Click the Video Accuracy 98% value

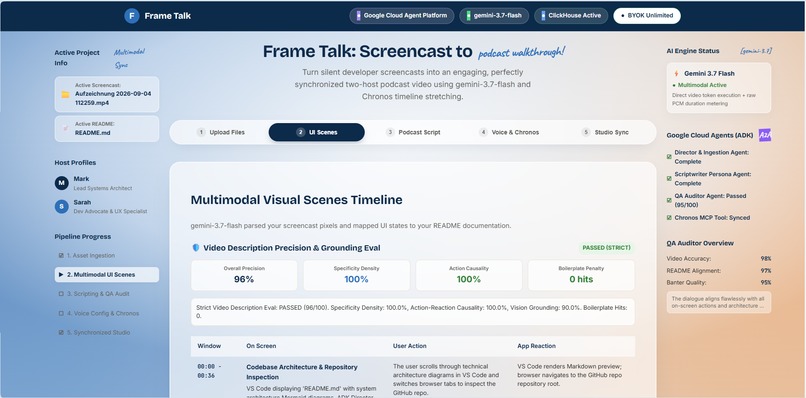766,259
